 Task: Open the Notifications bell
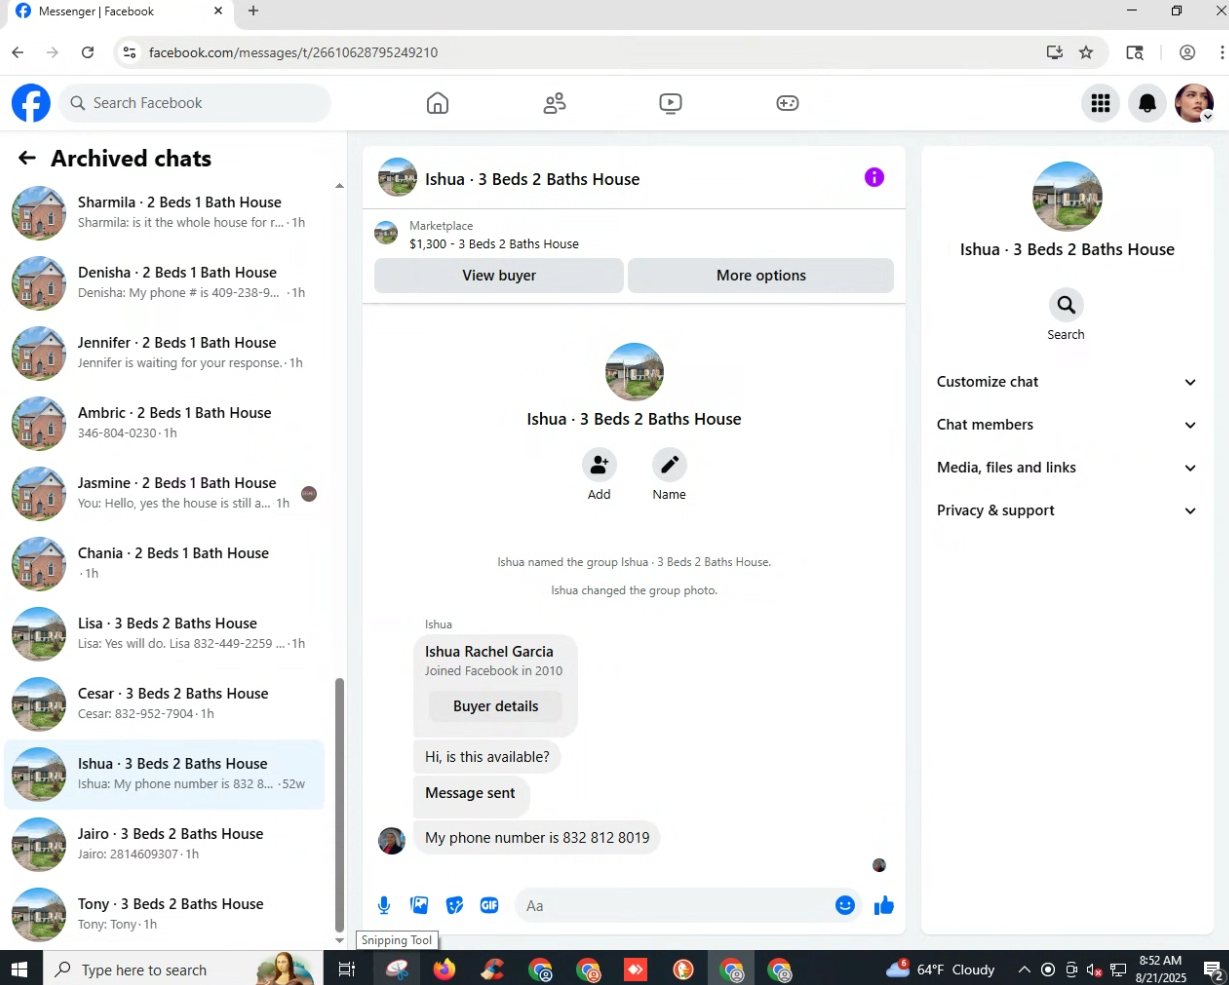1147,103
